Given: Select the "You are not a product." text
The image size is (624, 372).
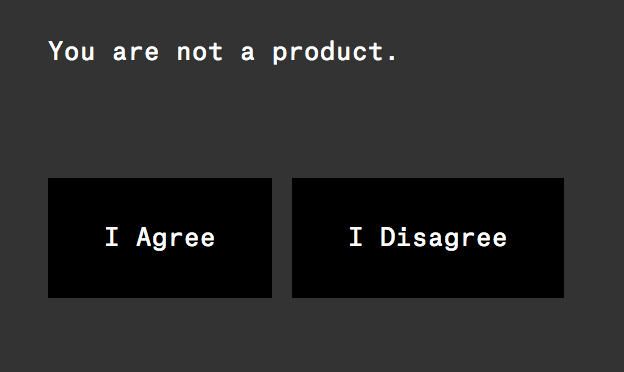Looking at the screenshot, I should pos(223,53).
